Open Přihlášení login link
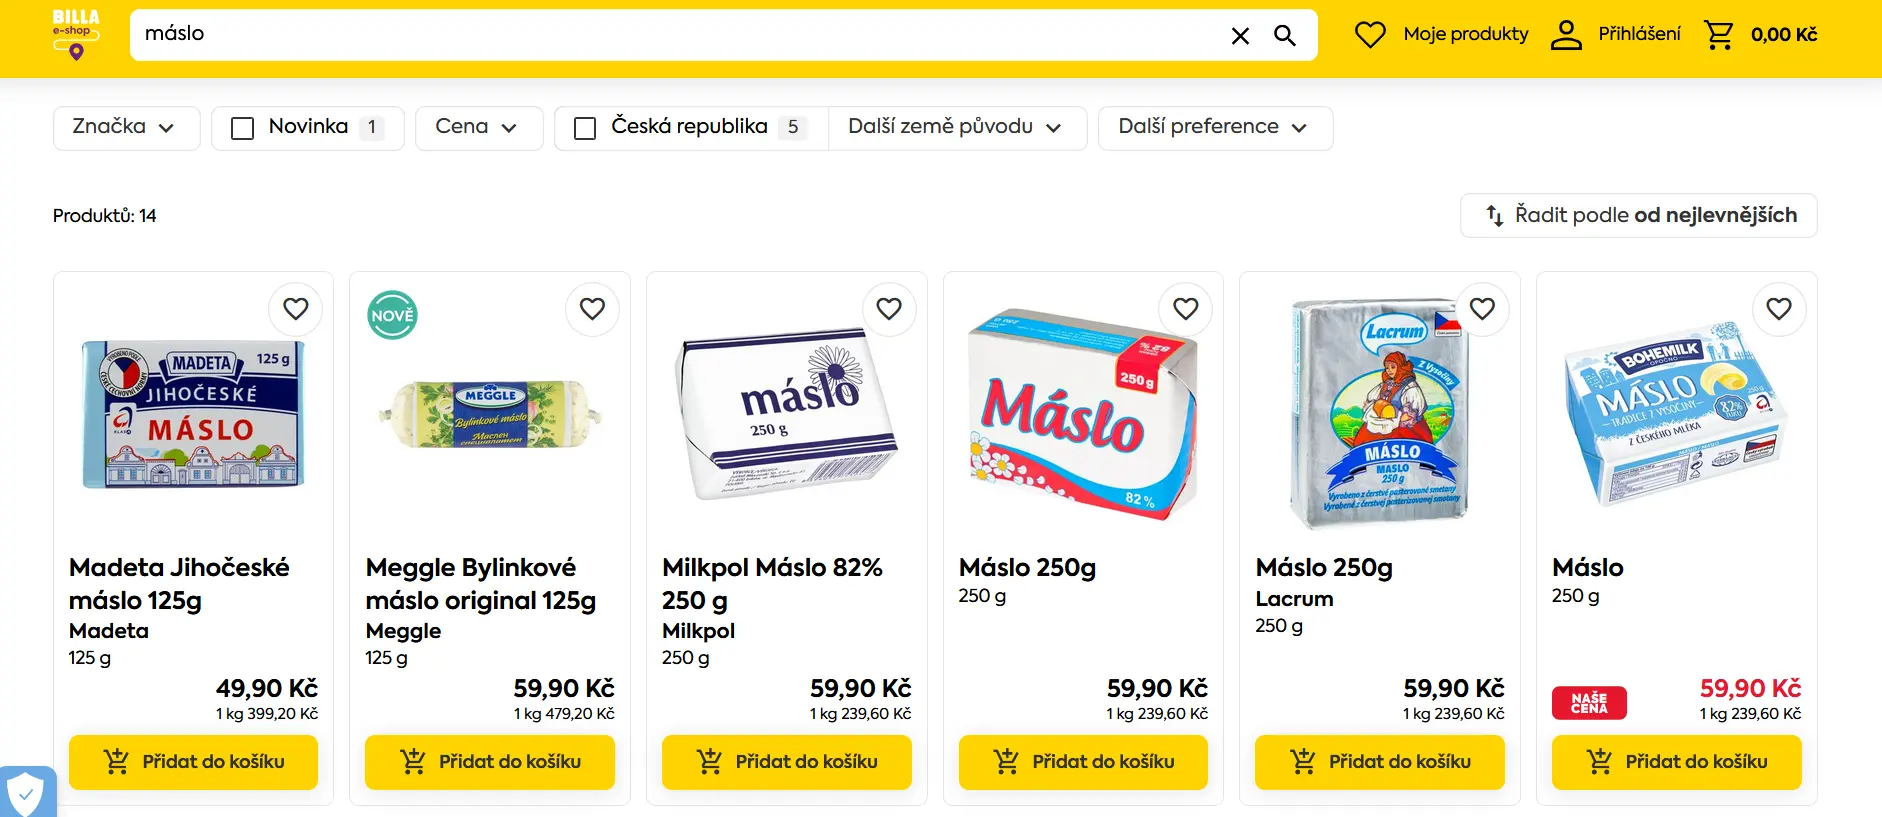 pos(1616,35)
